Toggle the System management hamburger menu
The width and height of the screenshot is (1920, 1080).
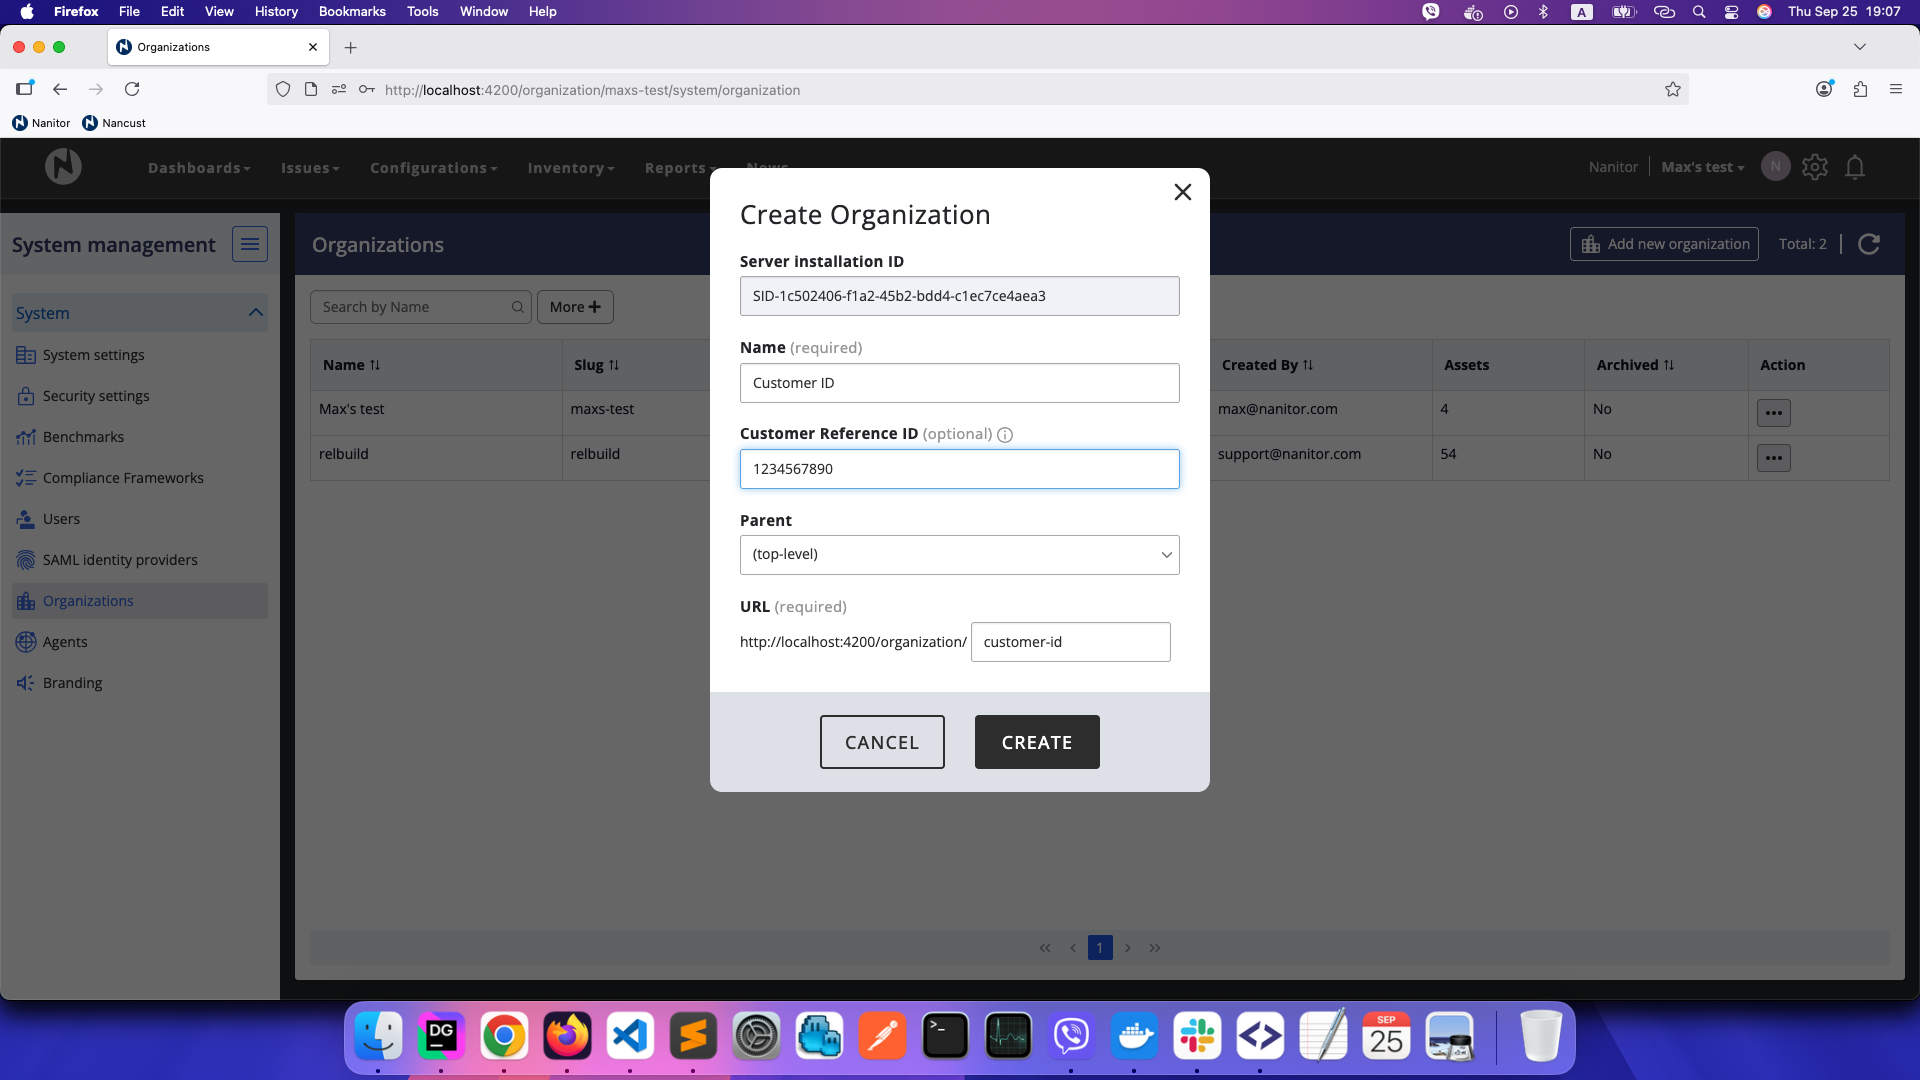click(x=249, y=244)
